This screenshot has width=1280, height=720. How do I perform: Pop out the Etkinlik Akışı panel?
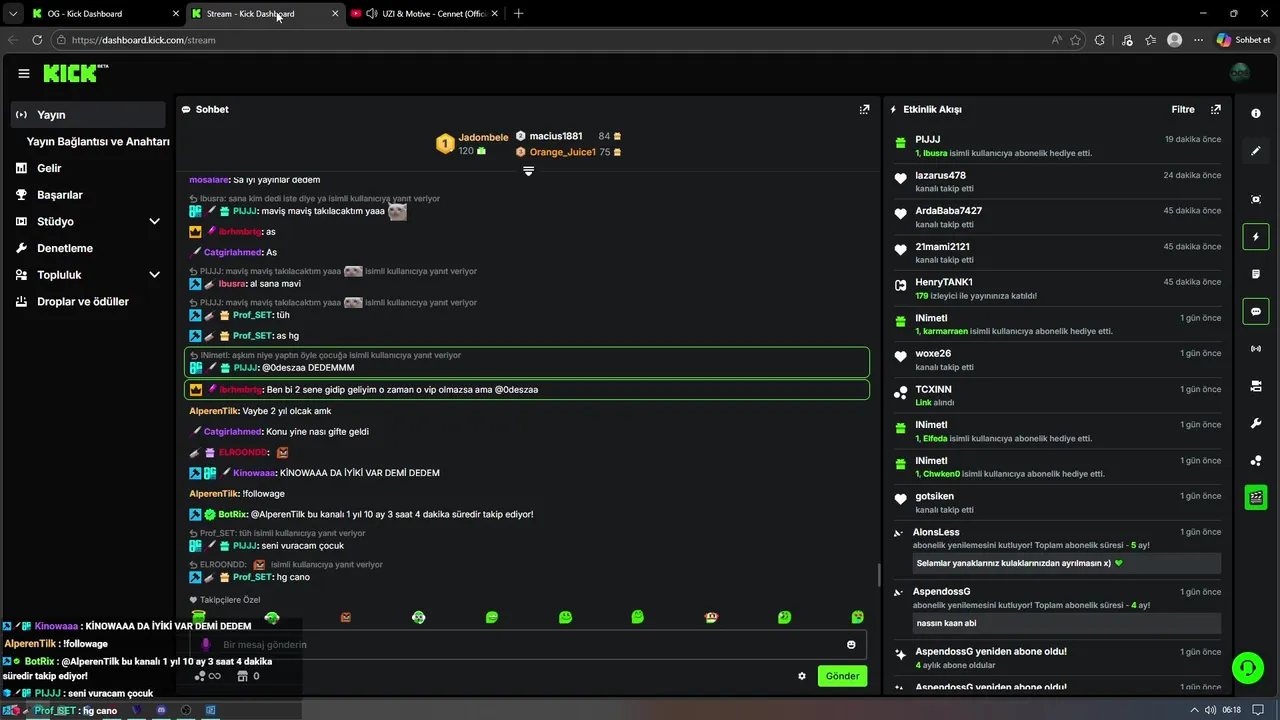(1216, 110)
